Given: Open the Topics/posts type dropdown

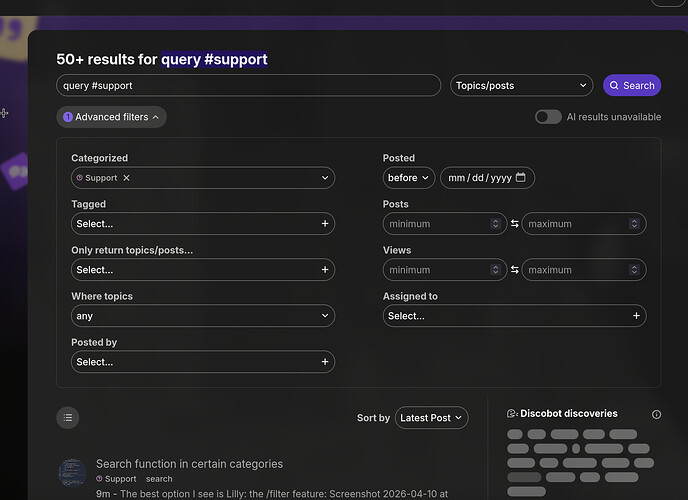Looking at the screenshot, I should point(521,85).
